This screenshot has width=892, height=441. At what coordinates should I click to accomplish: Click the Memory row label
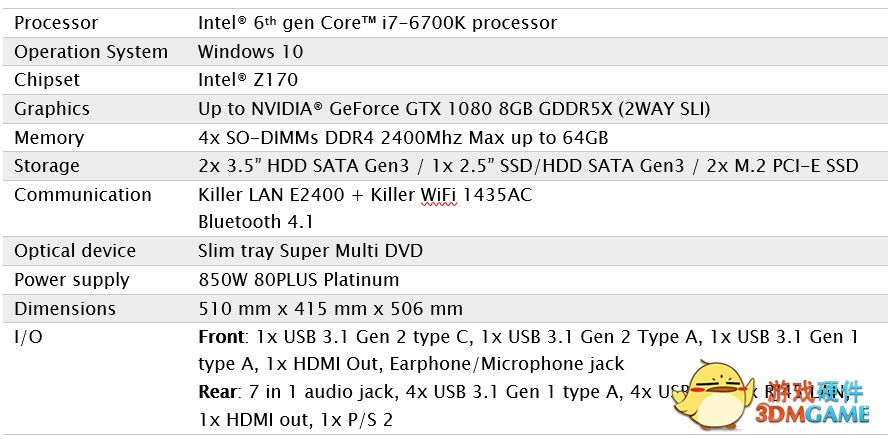click(49, 138)
